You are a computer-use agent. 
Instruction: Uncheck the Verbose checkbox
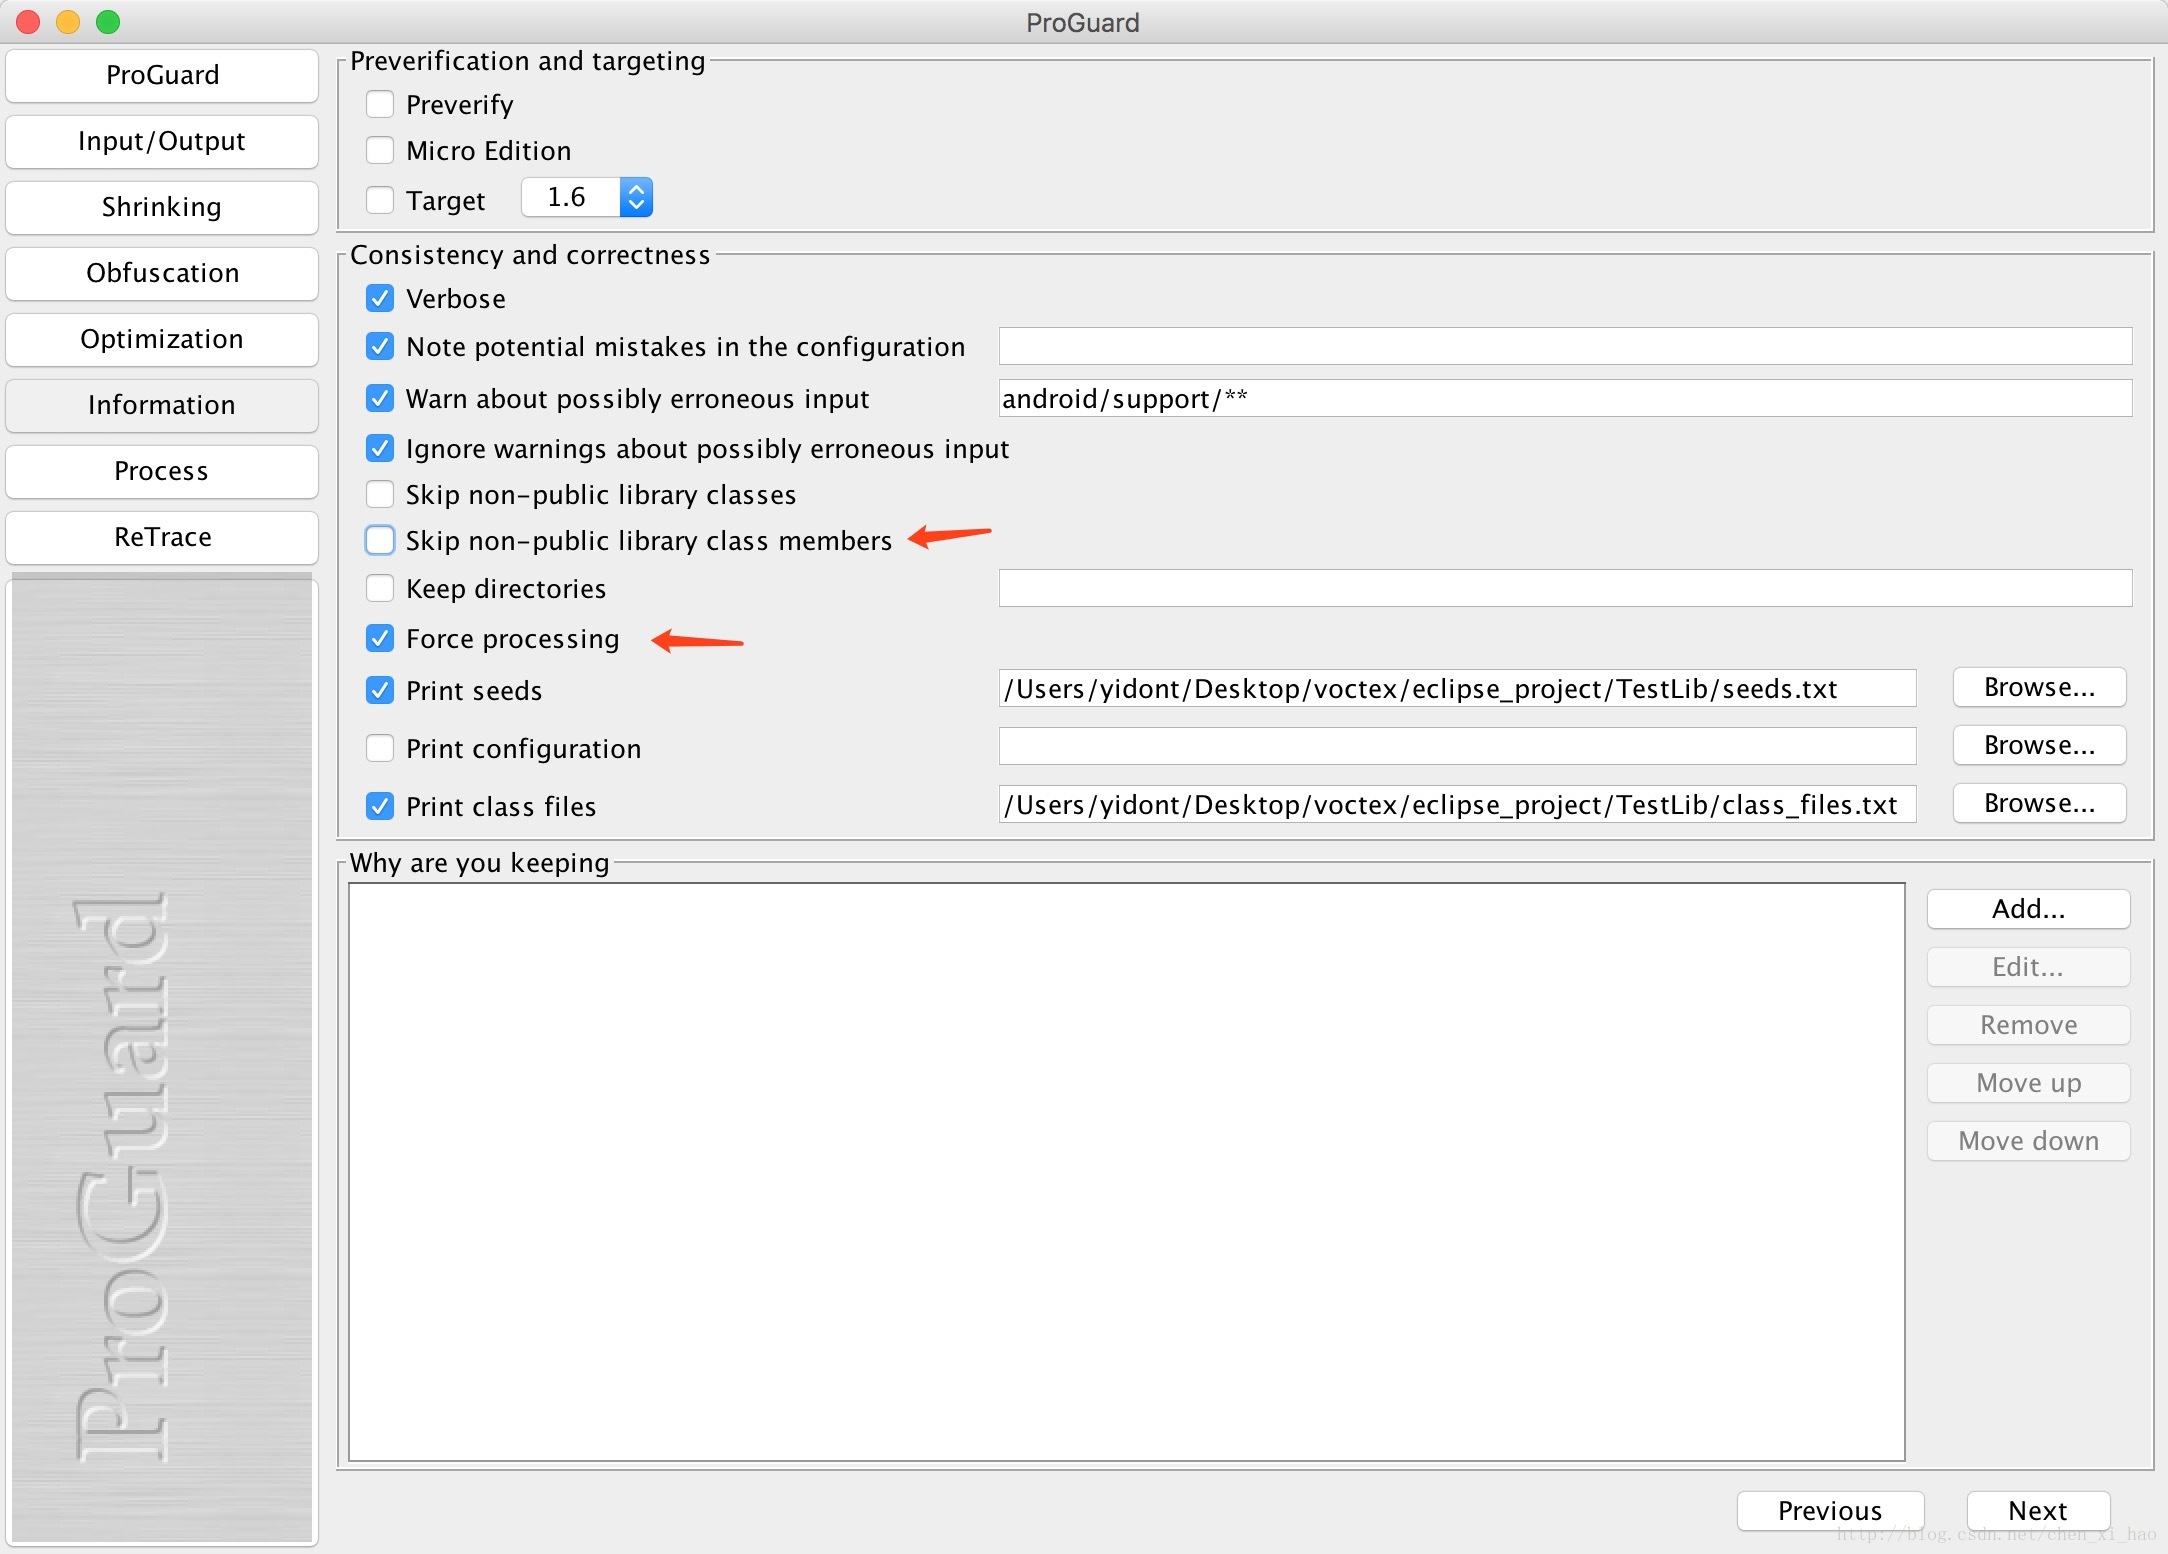(x=380, y=298)
